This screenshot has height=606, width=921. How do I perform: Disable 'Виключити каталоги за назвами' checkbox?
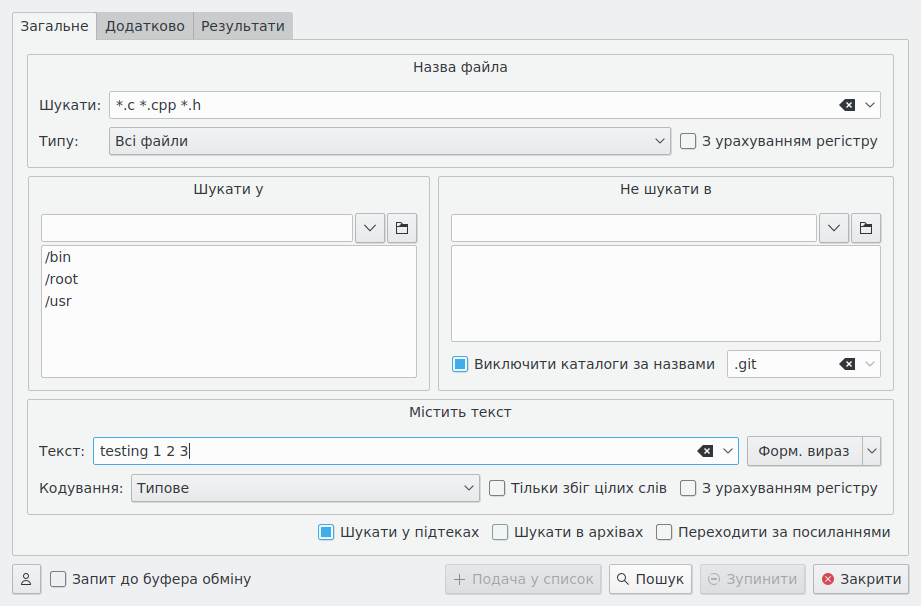click(461, 364)
